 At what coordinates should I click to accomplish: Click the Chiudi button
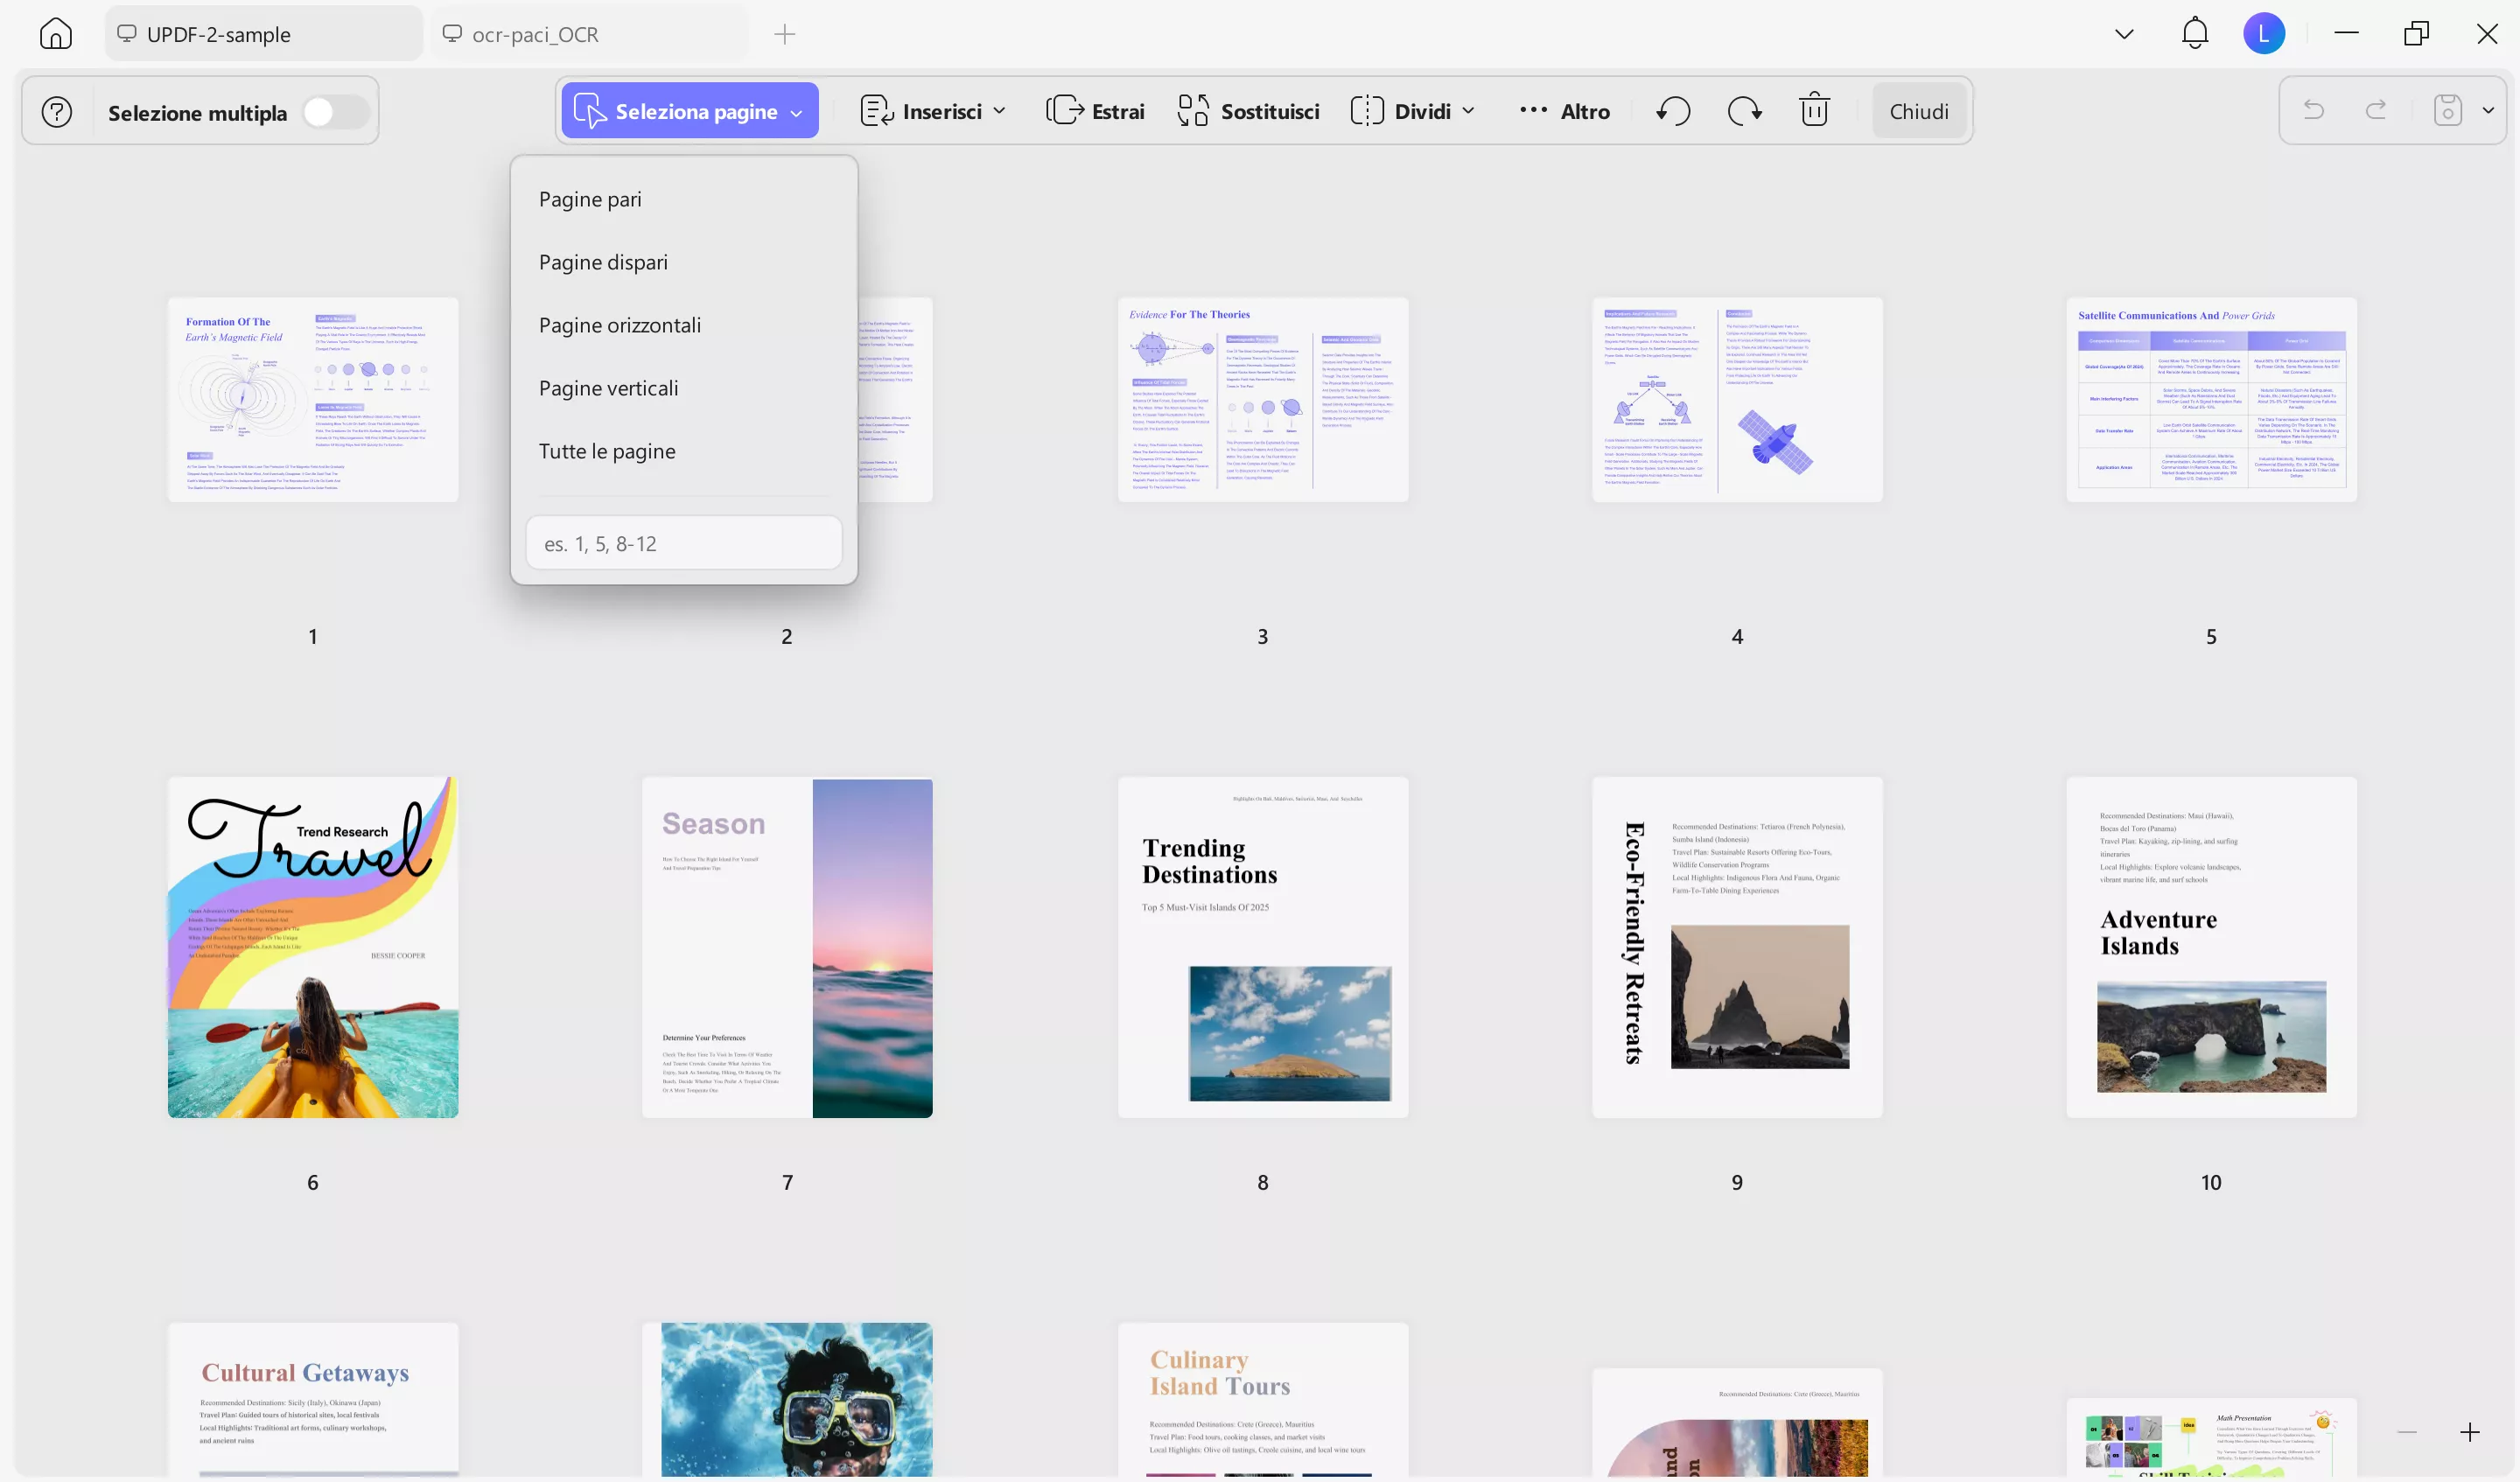pyautogui.click(x=1918, y=110)
